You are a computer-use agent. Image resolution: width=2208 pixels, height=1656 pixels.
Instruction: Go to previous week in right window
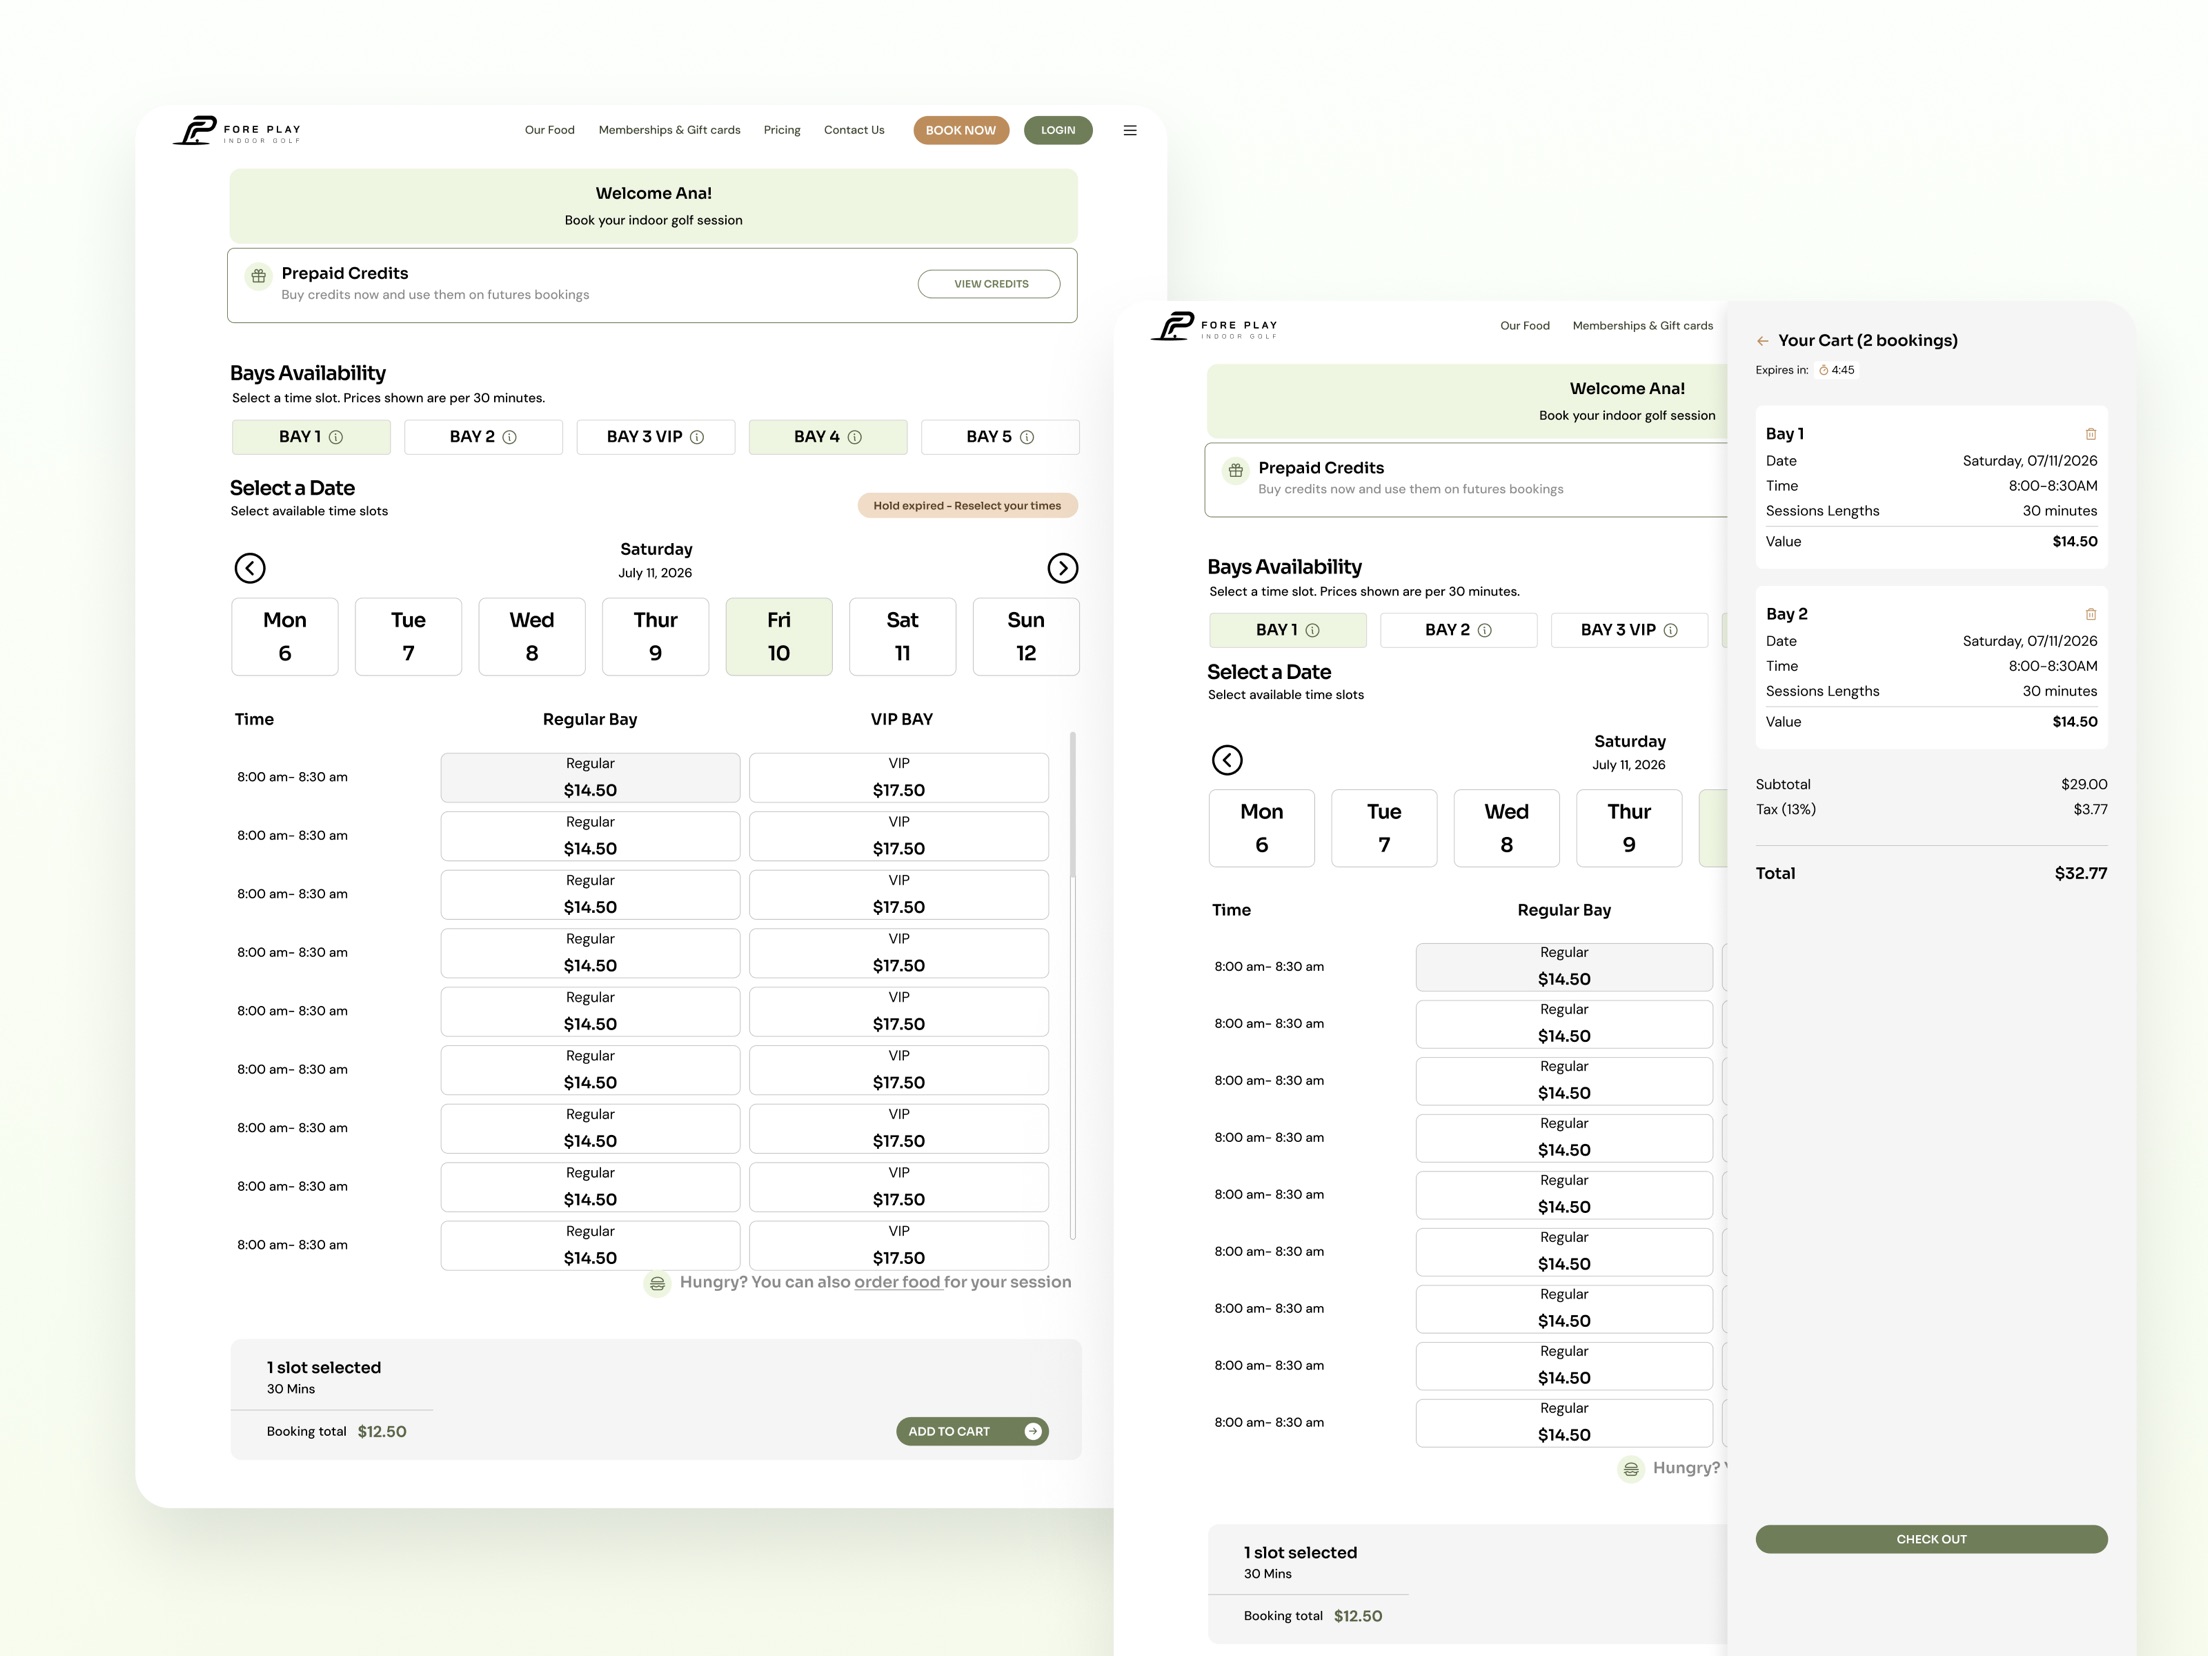coord(1227,760)
